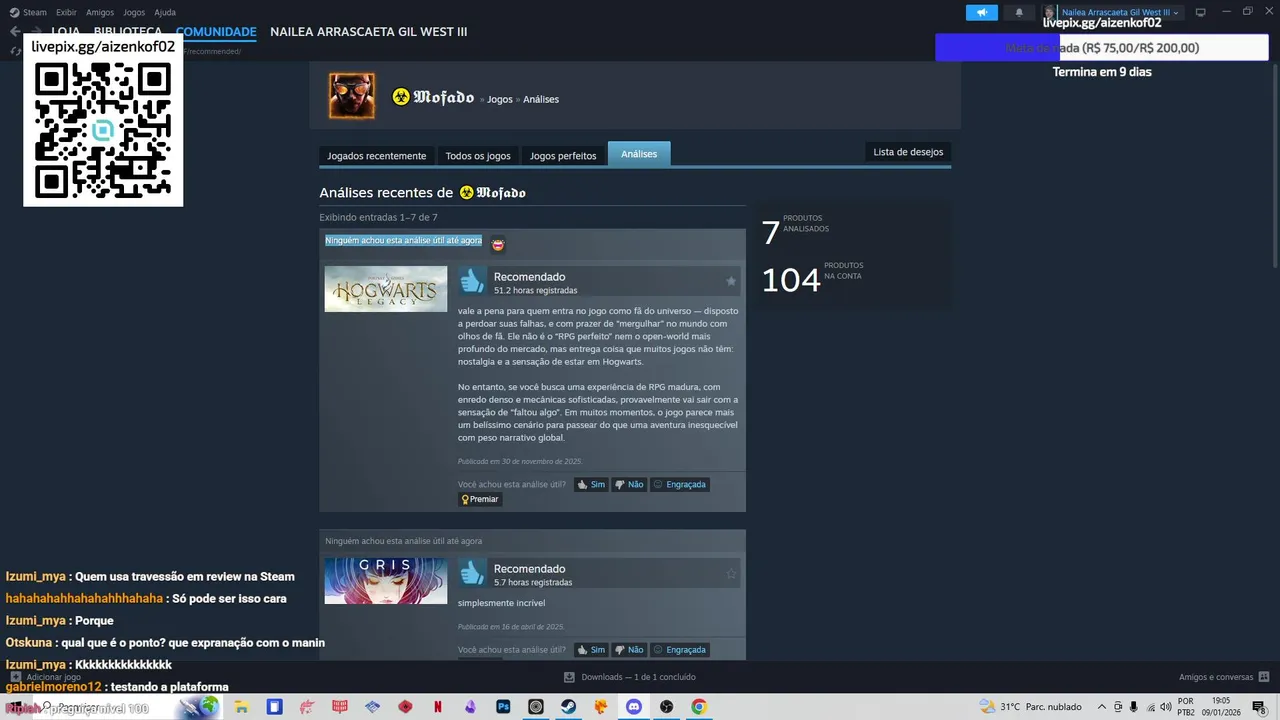
Task: Click the microphone icon in the system tray
Action: click(1133, 707)
